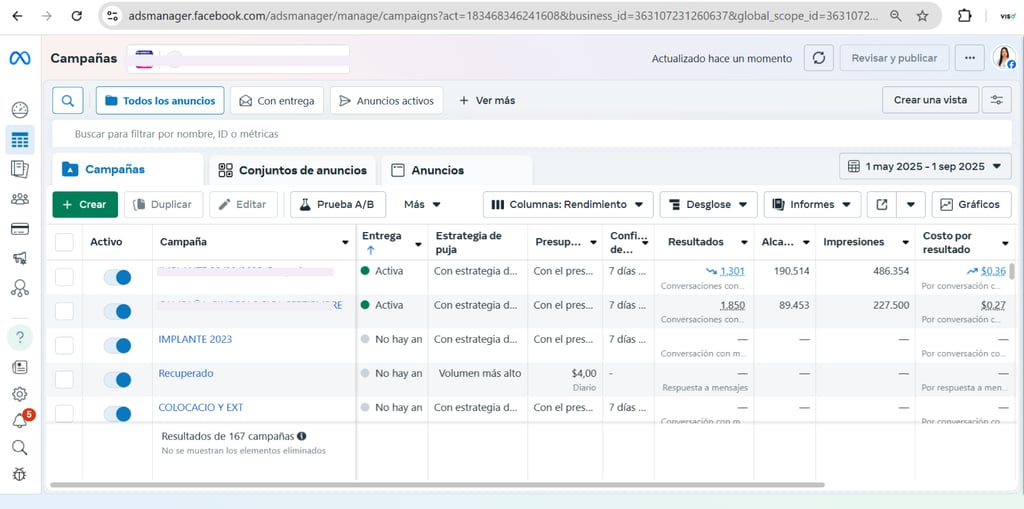The height and width of the screenshot is (509, 1024).
Task: Open the Informes dropdown
Action: [x=812, y=205]
